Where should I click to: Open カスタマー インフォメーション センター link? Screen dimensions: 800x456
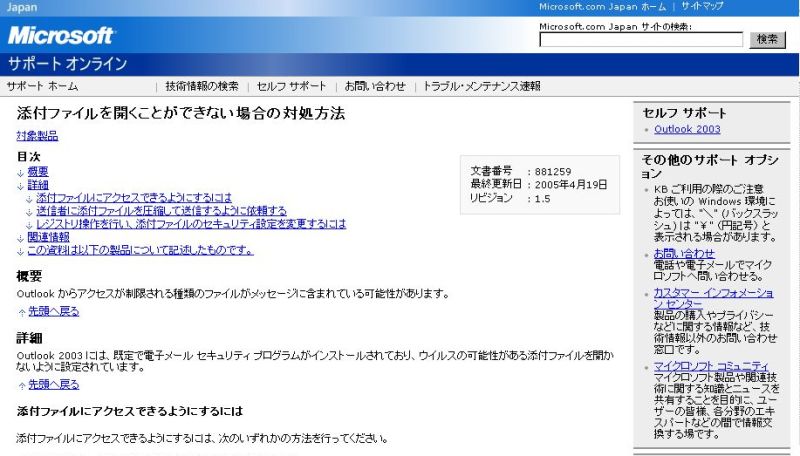point(713,298)
